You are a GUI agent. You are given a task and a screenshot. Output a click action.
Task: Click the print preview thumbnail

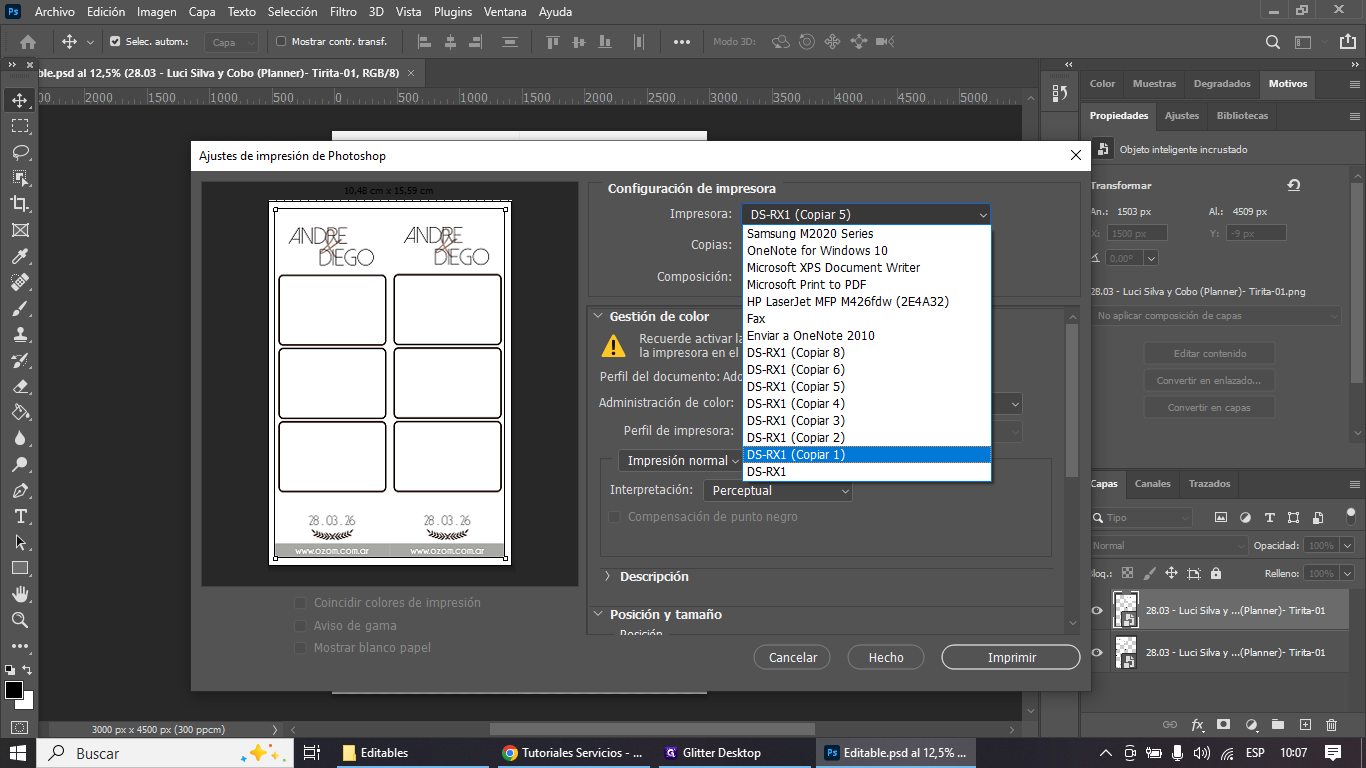390,383
